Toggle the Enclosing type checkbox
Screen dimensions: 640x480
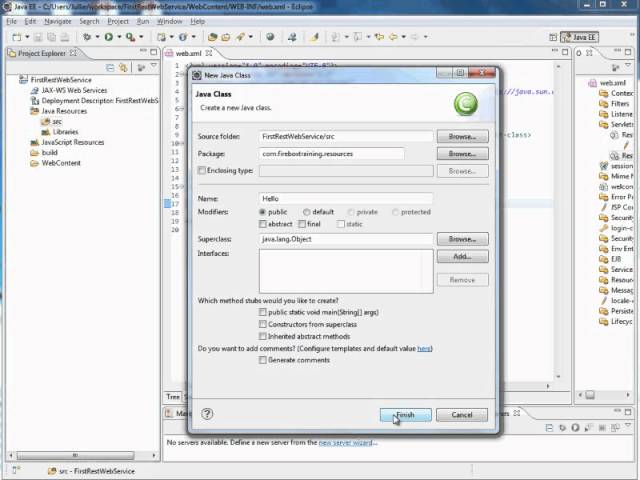pos(202,170)
